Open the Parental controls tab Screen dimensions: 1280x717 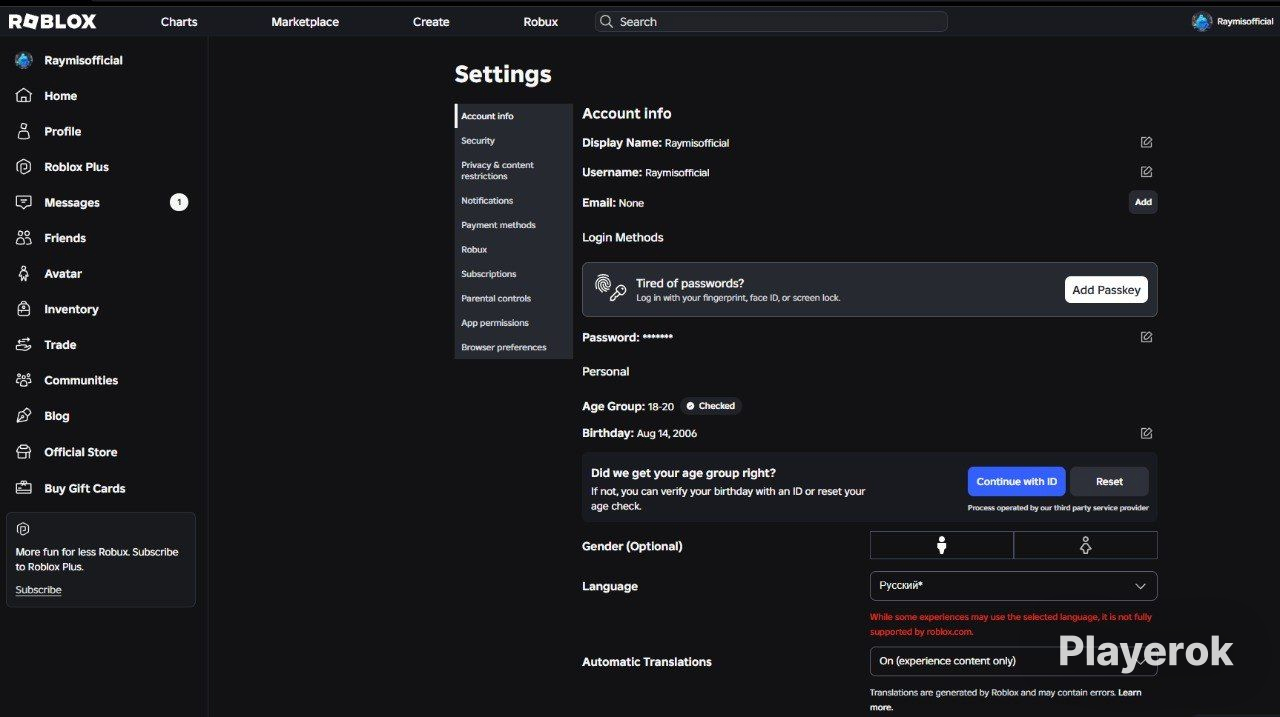(x=513, y=298)
